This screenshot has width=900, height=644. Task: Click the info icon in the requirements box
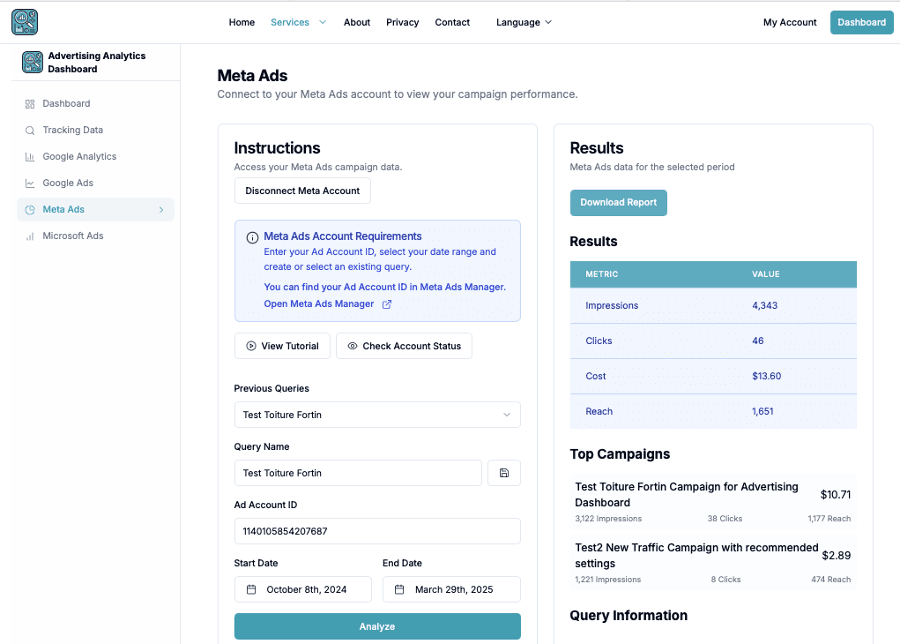[x=249, y=235]
